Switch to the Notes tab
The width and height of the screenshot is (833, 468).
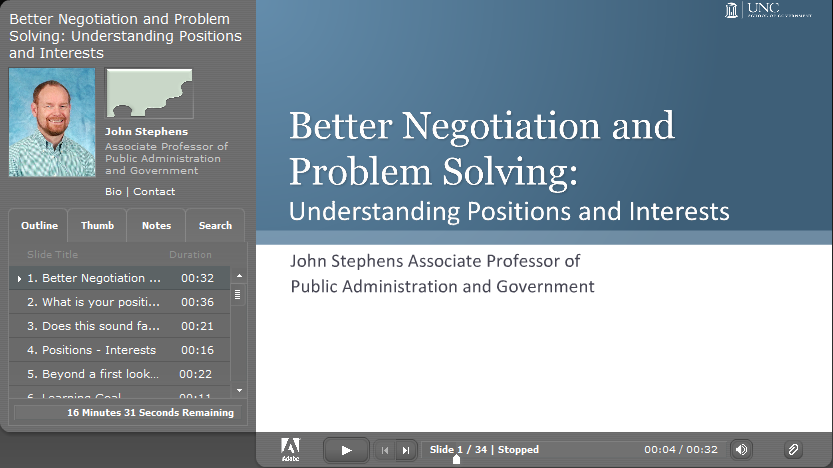[156, 226]
